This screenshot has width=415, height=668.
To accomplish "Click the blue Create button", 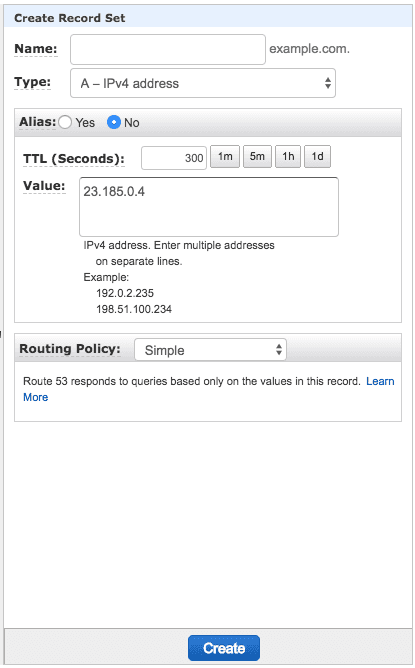I will coord(224,648).
